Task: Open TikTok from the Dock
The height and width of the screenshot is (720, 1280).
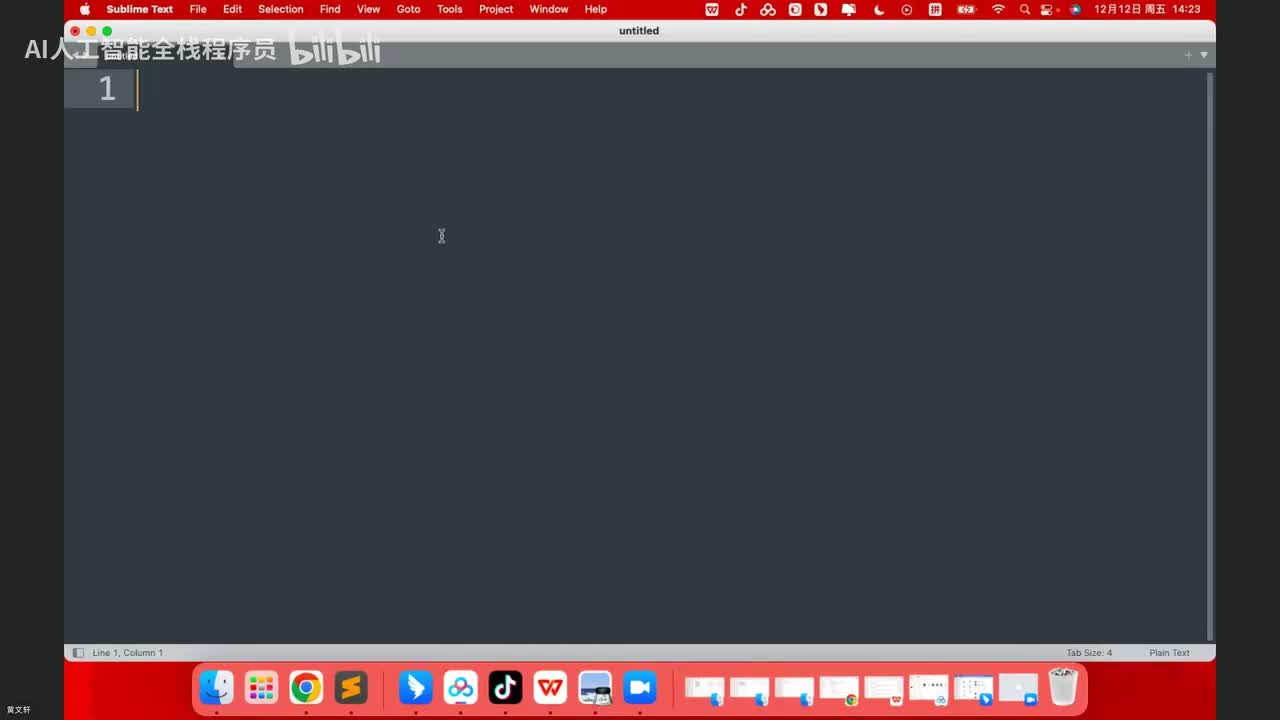Action: pos(505,688)
